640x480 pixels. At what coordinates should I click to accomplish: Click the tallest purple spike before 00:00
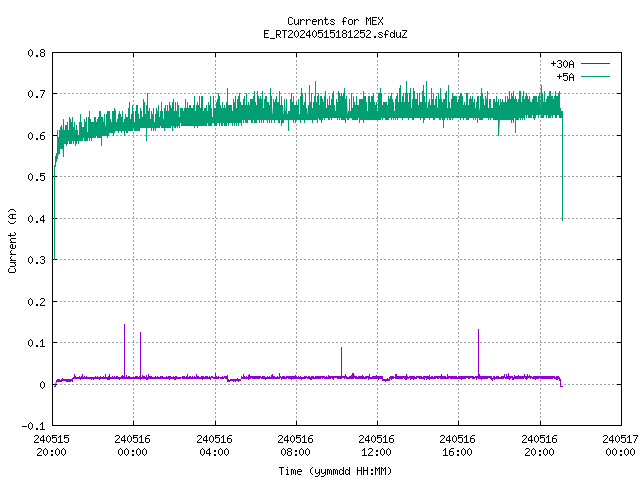coord(124,350)
